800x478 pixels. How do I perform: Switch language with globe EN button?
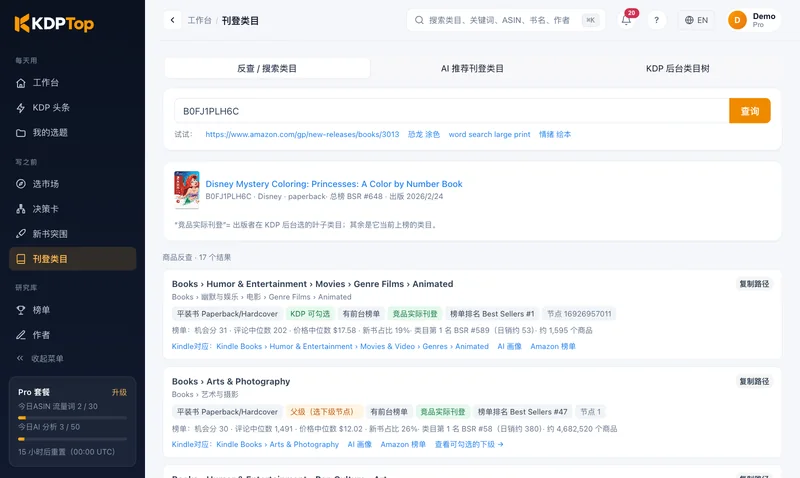click(696, 20)
